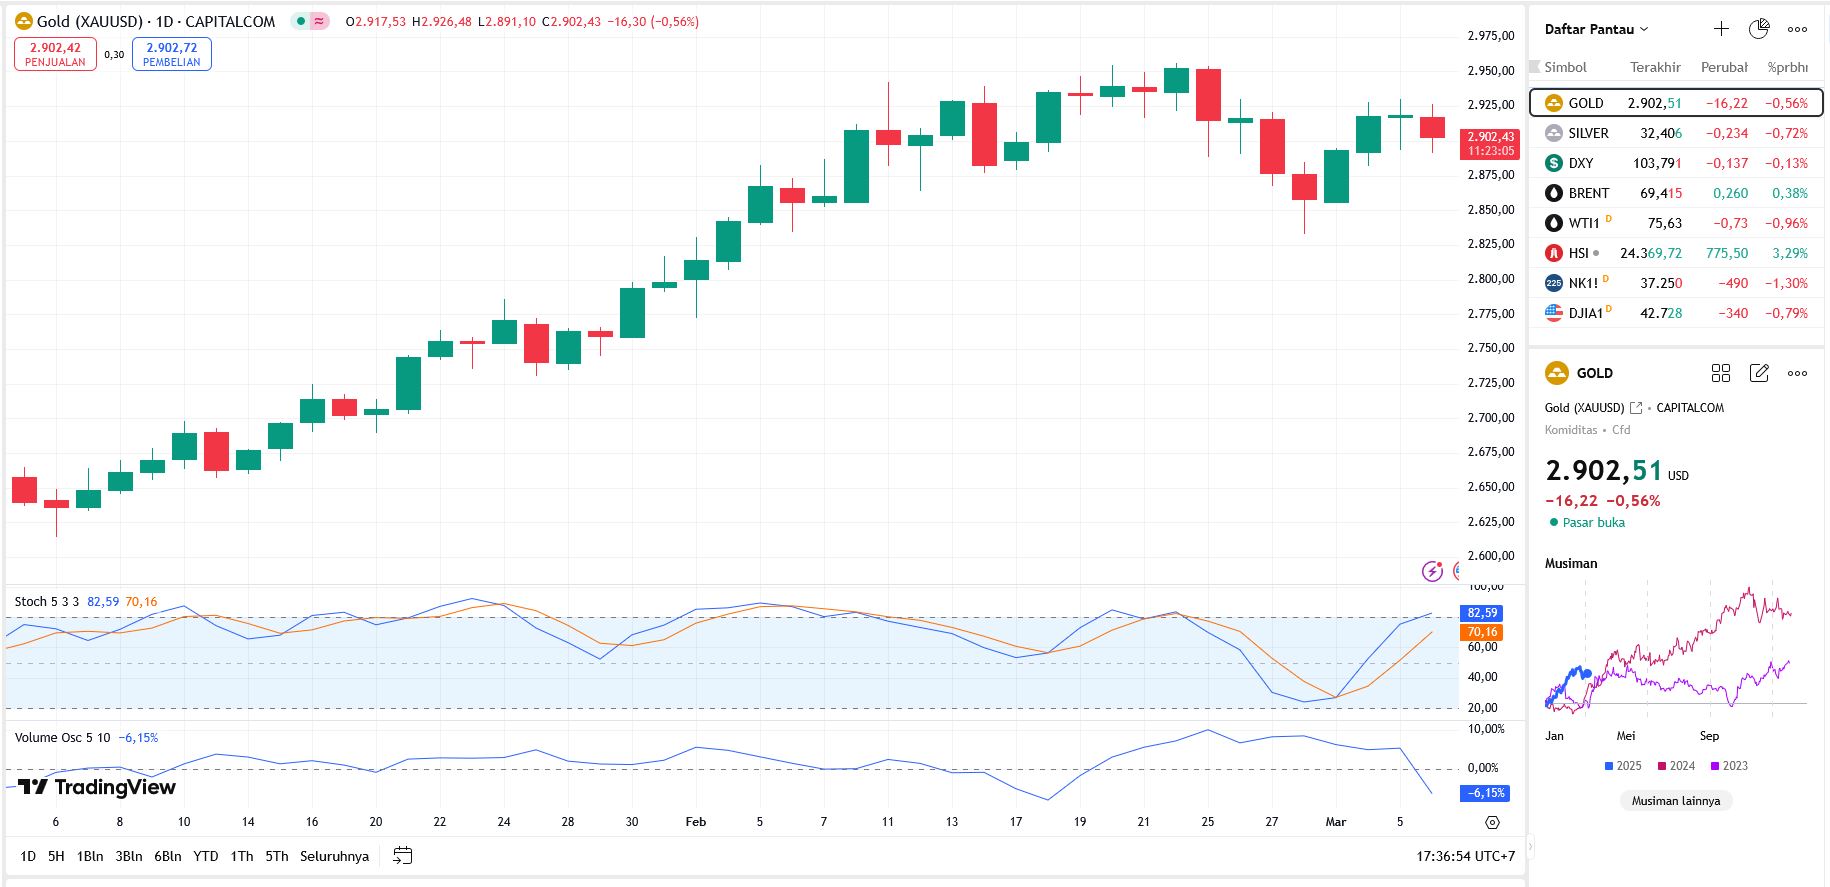Toggle the 2024 seasonal legend series
Image resolution: width=1830 pixels, height=887 pixels.
tap(1675, 766)
